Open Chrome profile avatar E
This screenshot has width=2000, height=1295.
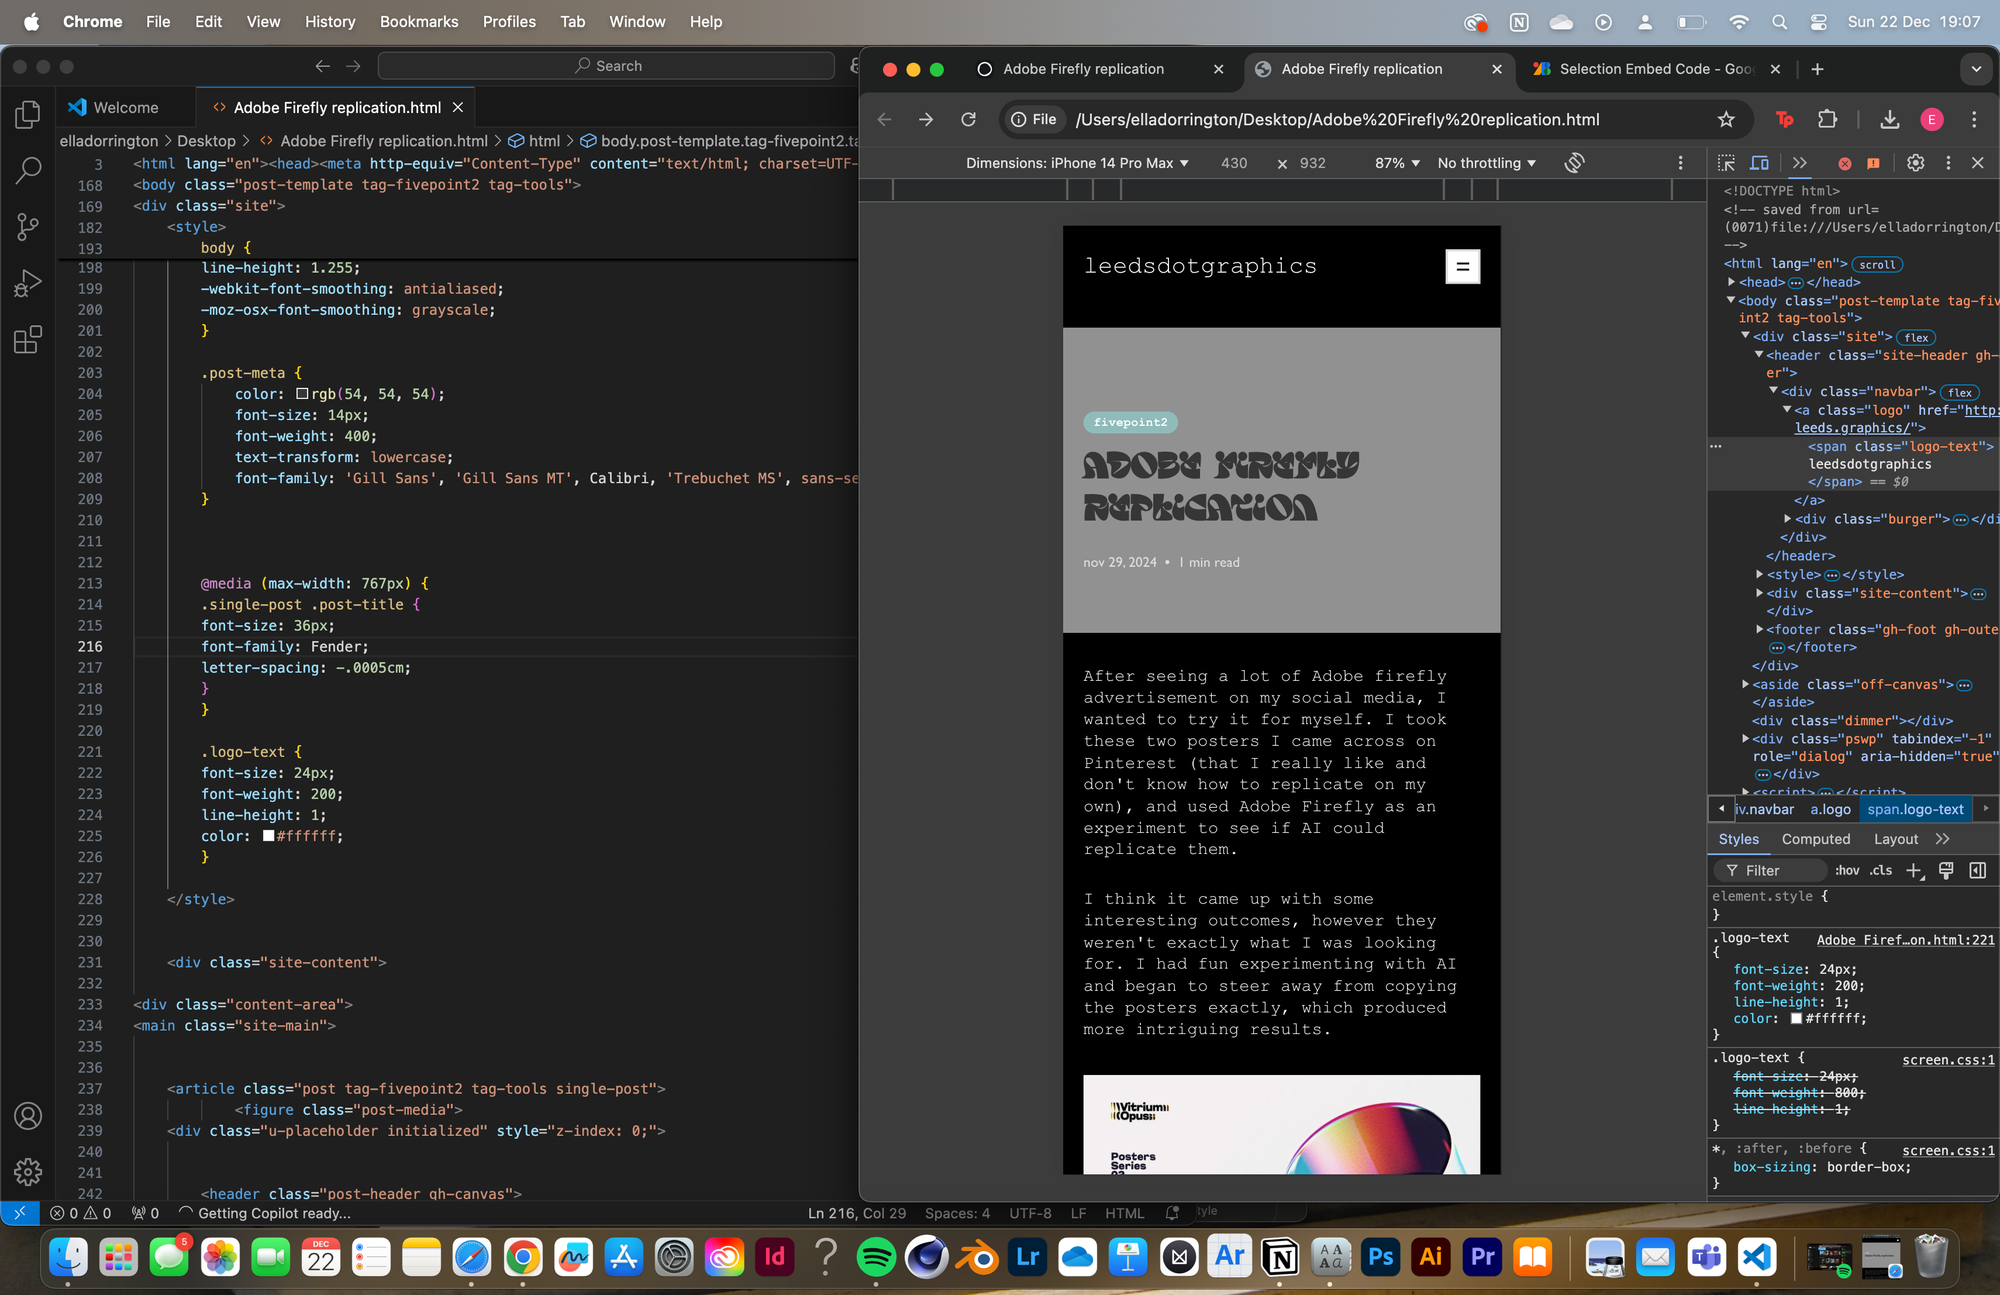pyautogui.click(x=1932, y=120)
